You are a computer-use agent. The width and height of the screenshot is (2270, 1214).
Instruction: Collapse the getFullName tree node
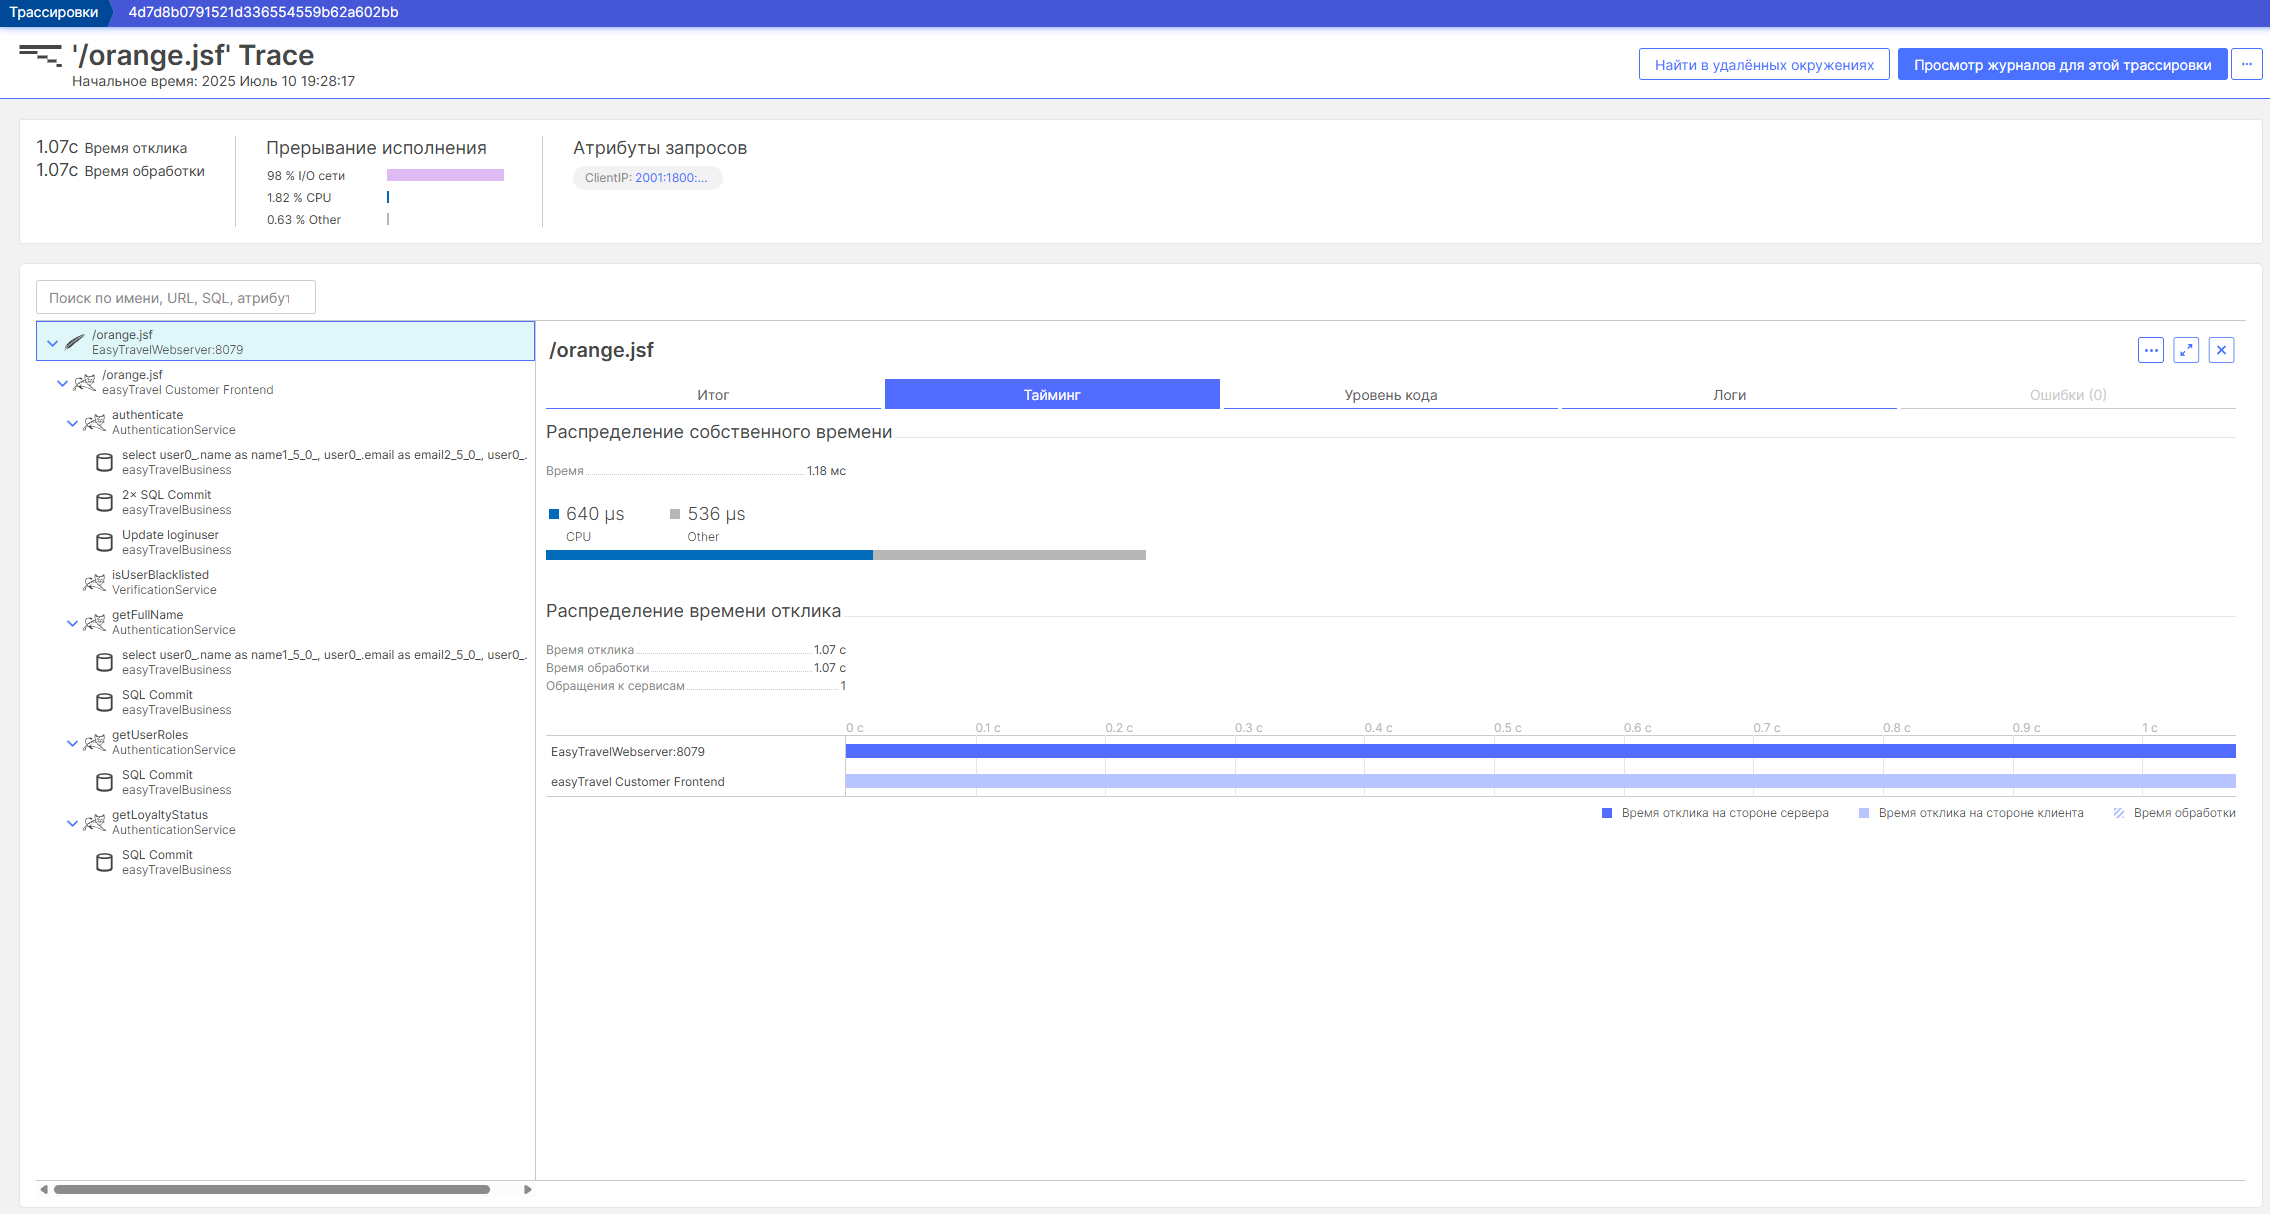click(72, 623)
